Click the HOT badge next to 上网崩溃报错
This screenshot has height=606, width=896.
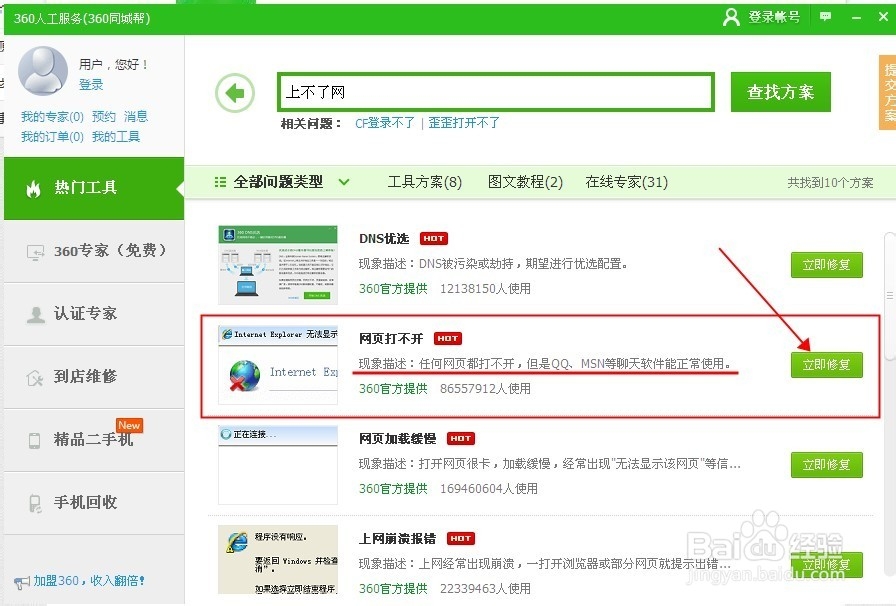[x=461, y=539]
